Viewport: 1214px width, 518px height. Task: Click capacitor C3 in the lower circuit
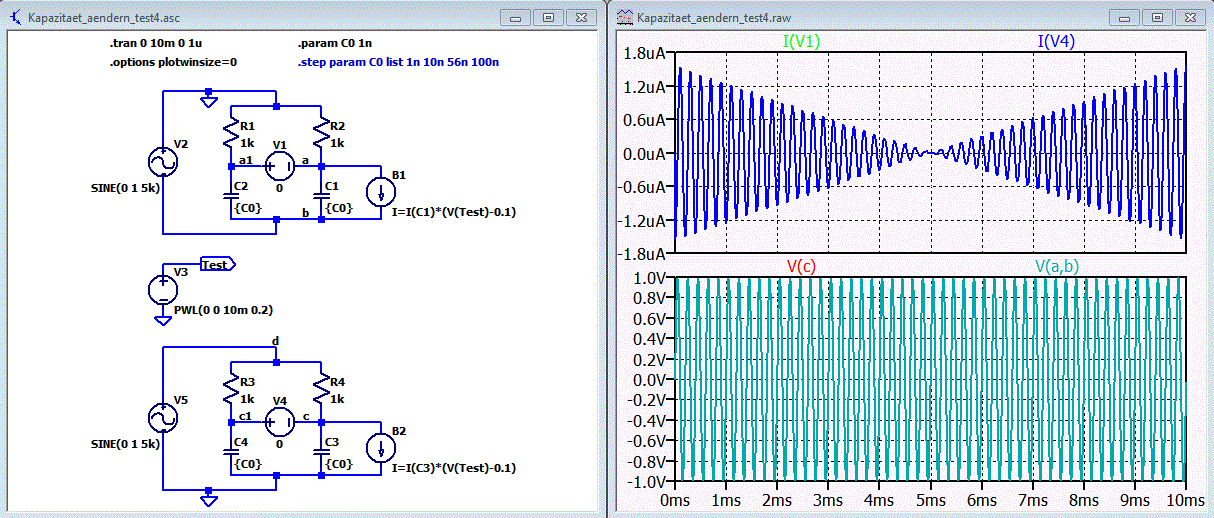pos(322,452)
